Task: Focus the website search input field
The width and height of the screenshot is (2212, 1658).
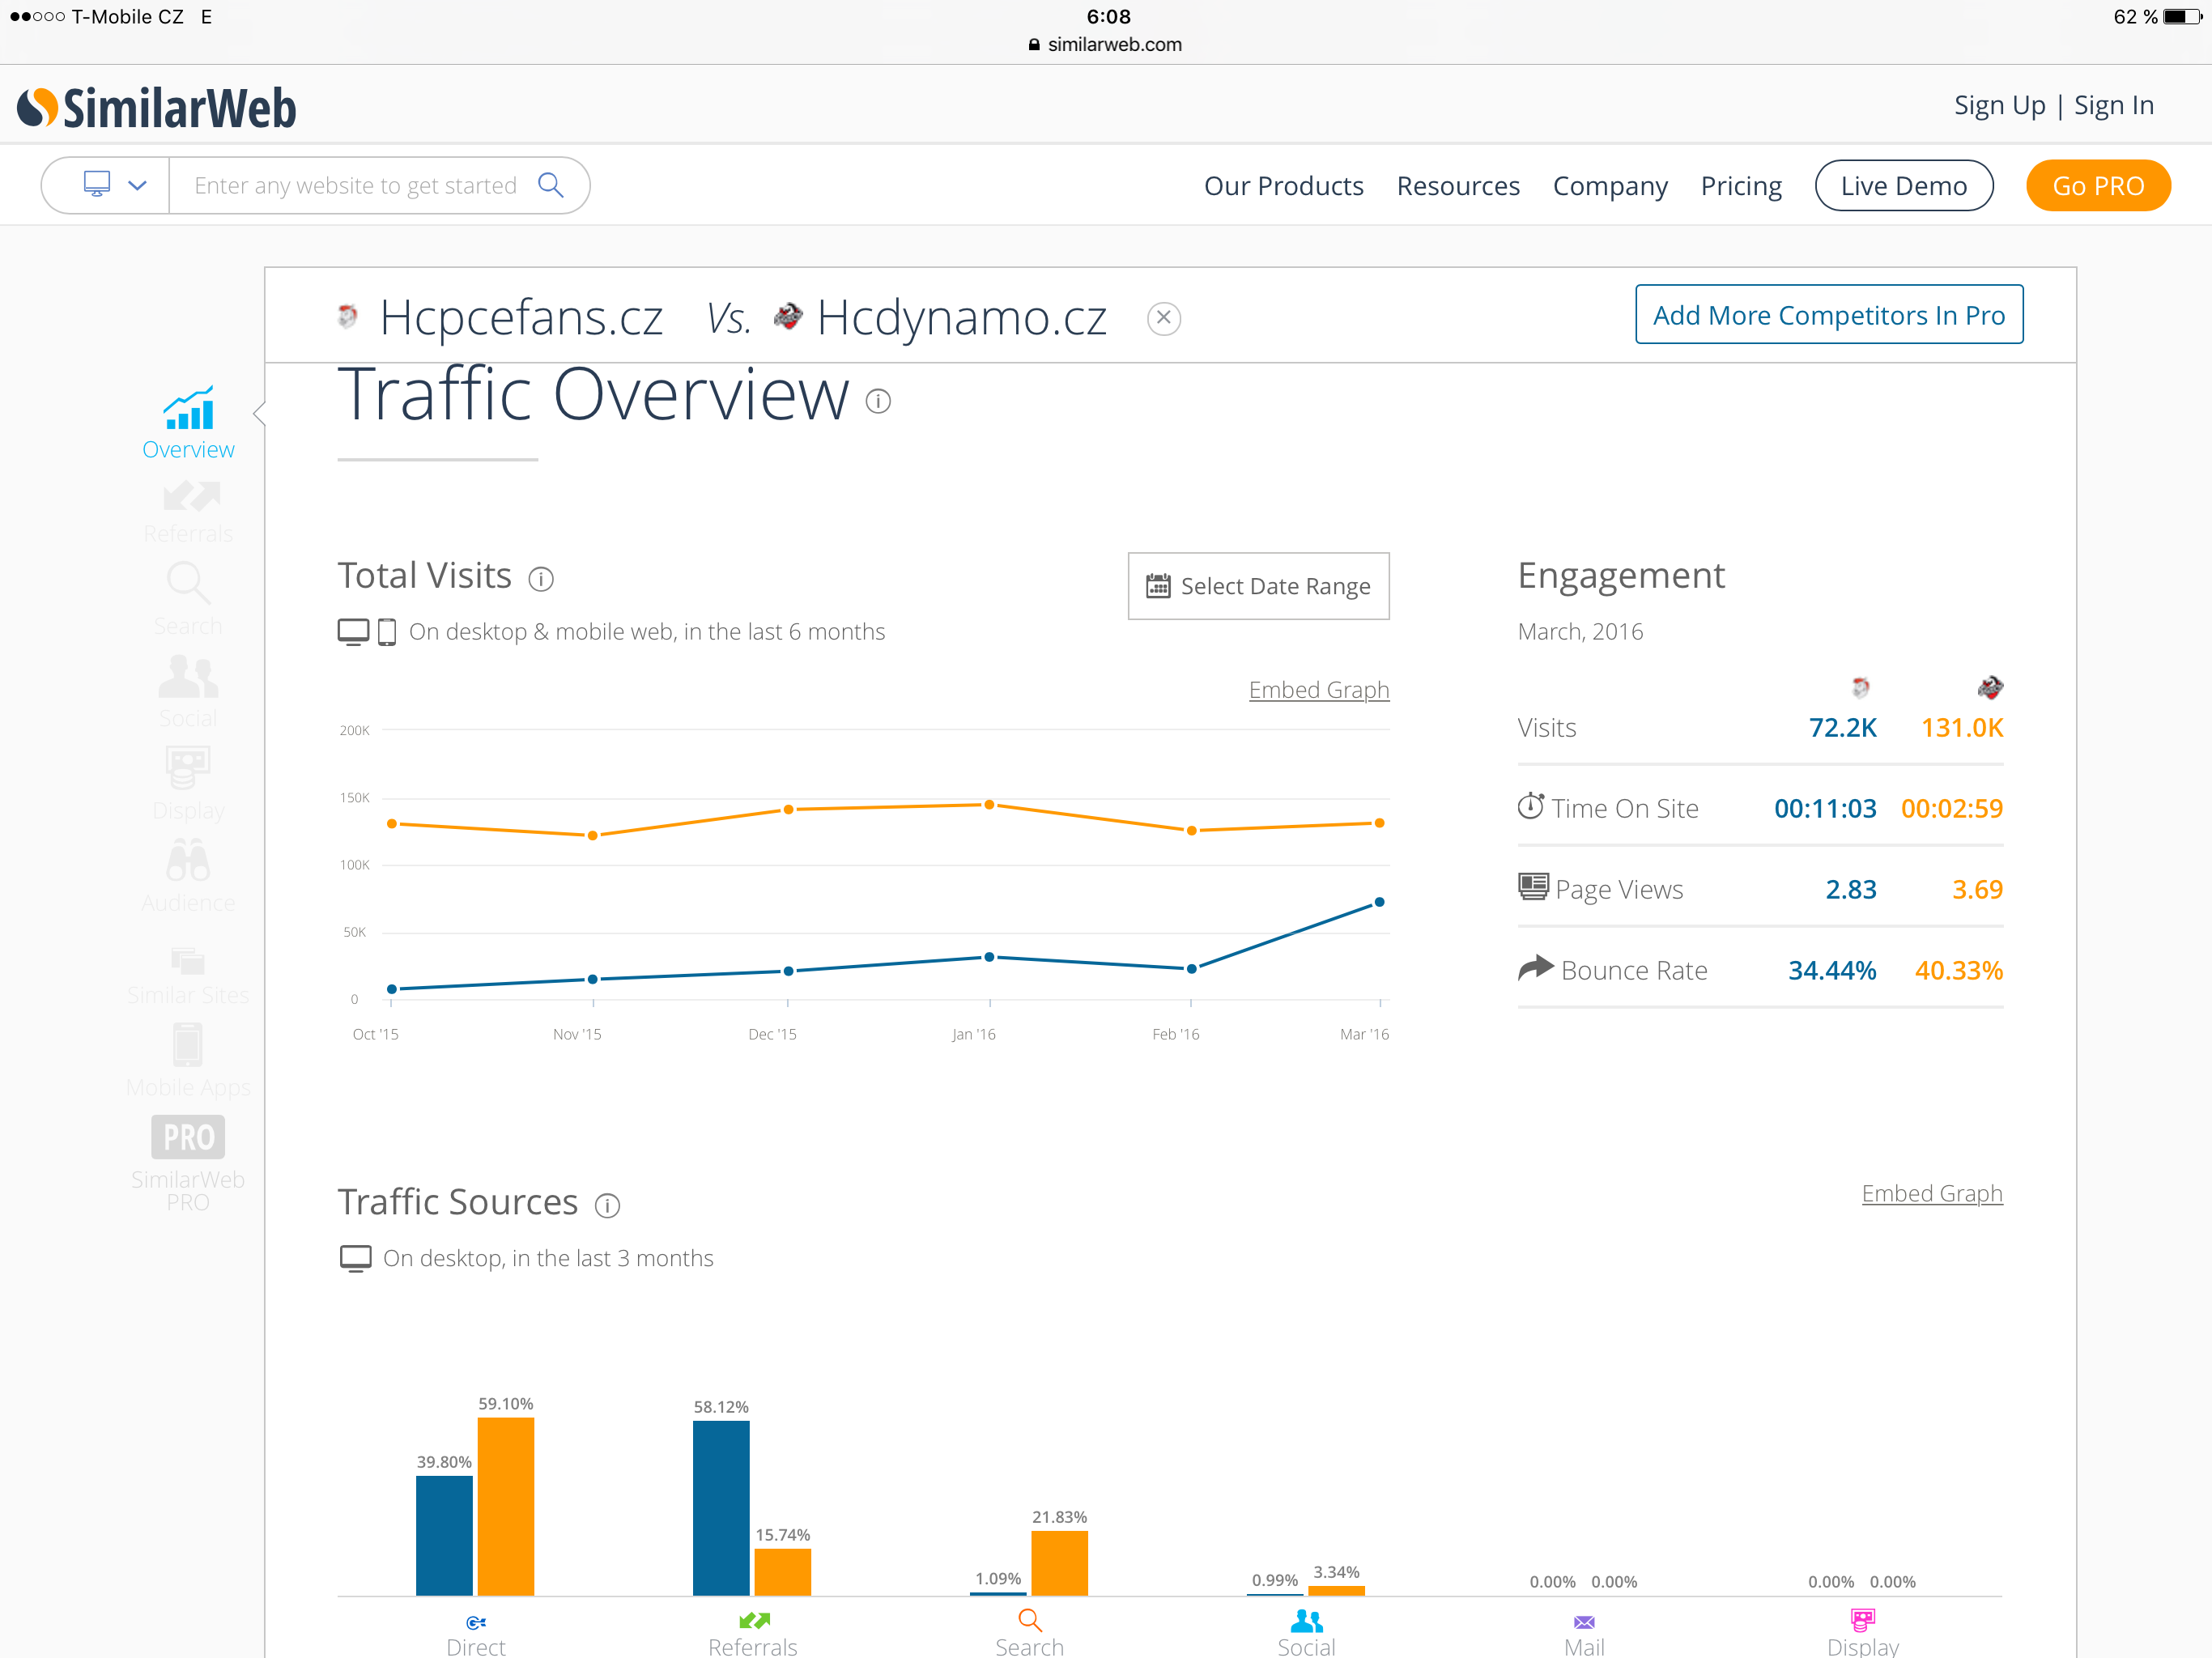Action: [356, 185]
